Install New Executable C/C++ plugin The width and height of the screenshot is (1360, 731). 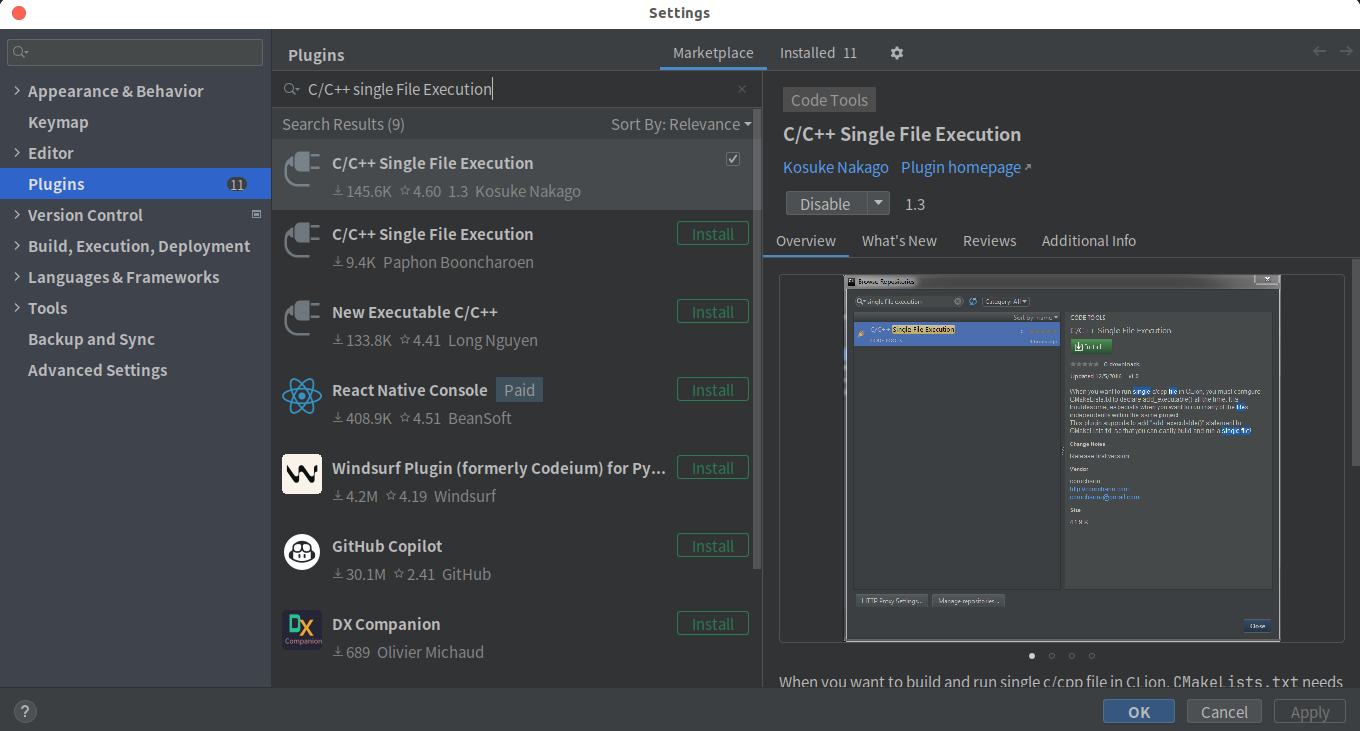(x=713, y=312)
